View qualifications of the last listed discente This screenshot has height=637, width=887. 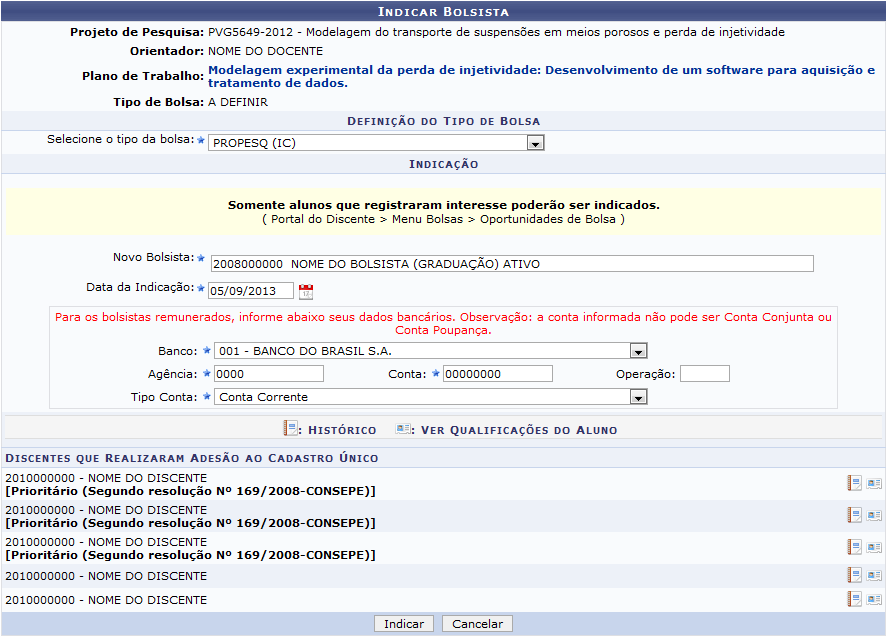(874, 599)
